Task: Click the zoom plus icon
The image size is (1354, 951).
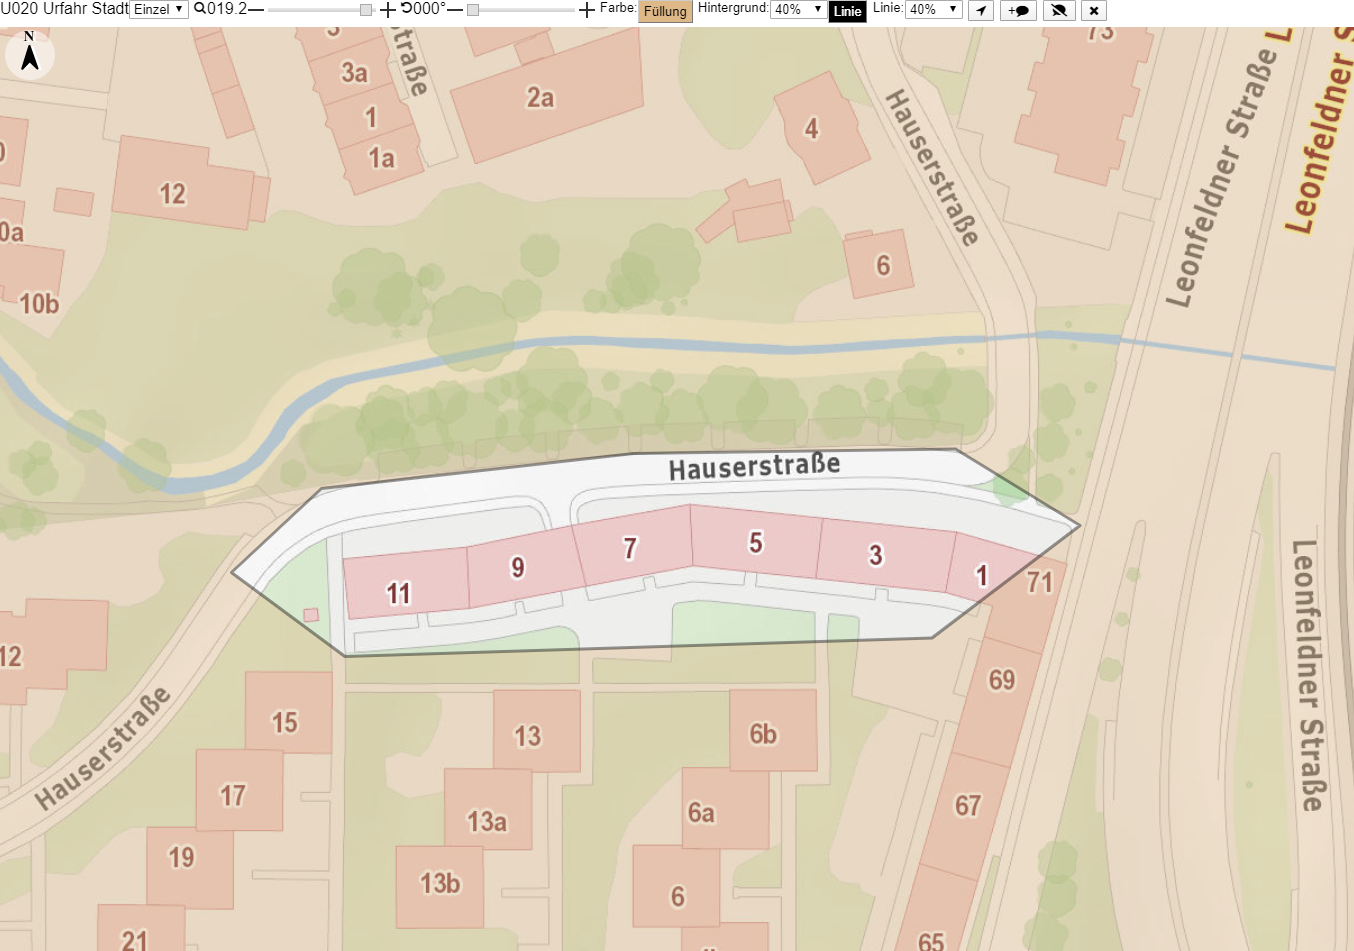Action: pyautogui.click(x=388, y=9)
